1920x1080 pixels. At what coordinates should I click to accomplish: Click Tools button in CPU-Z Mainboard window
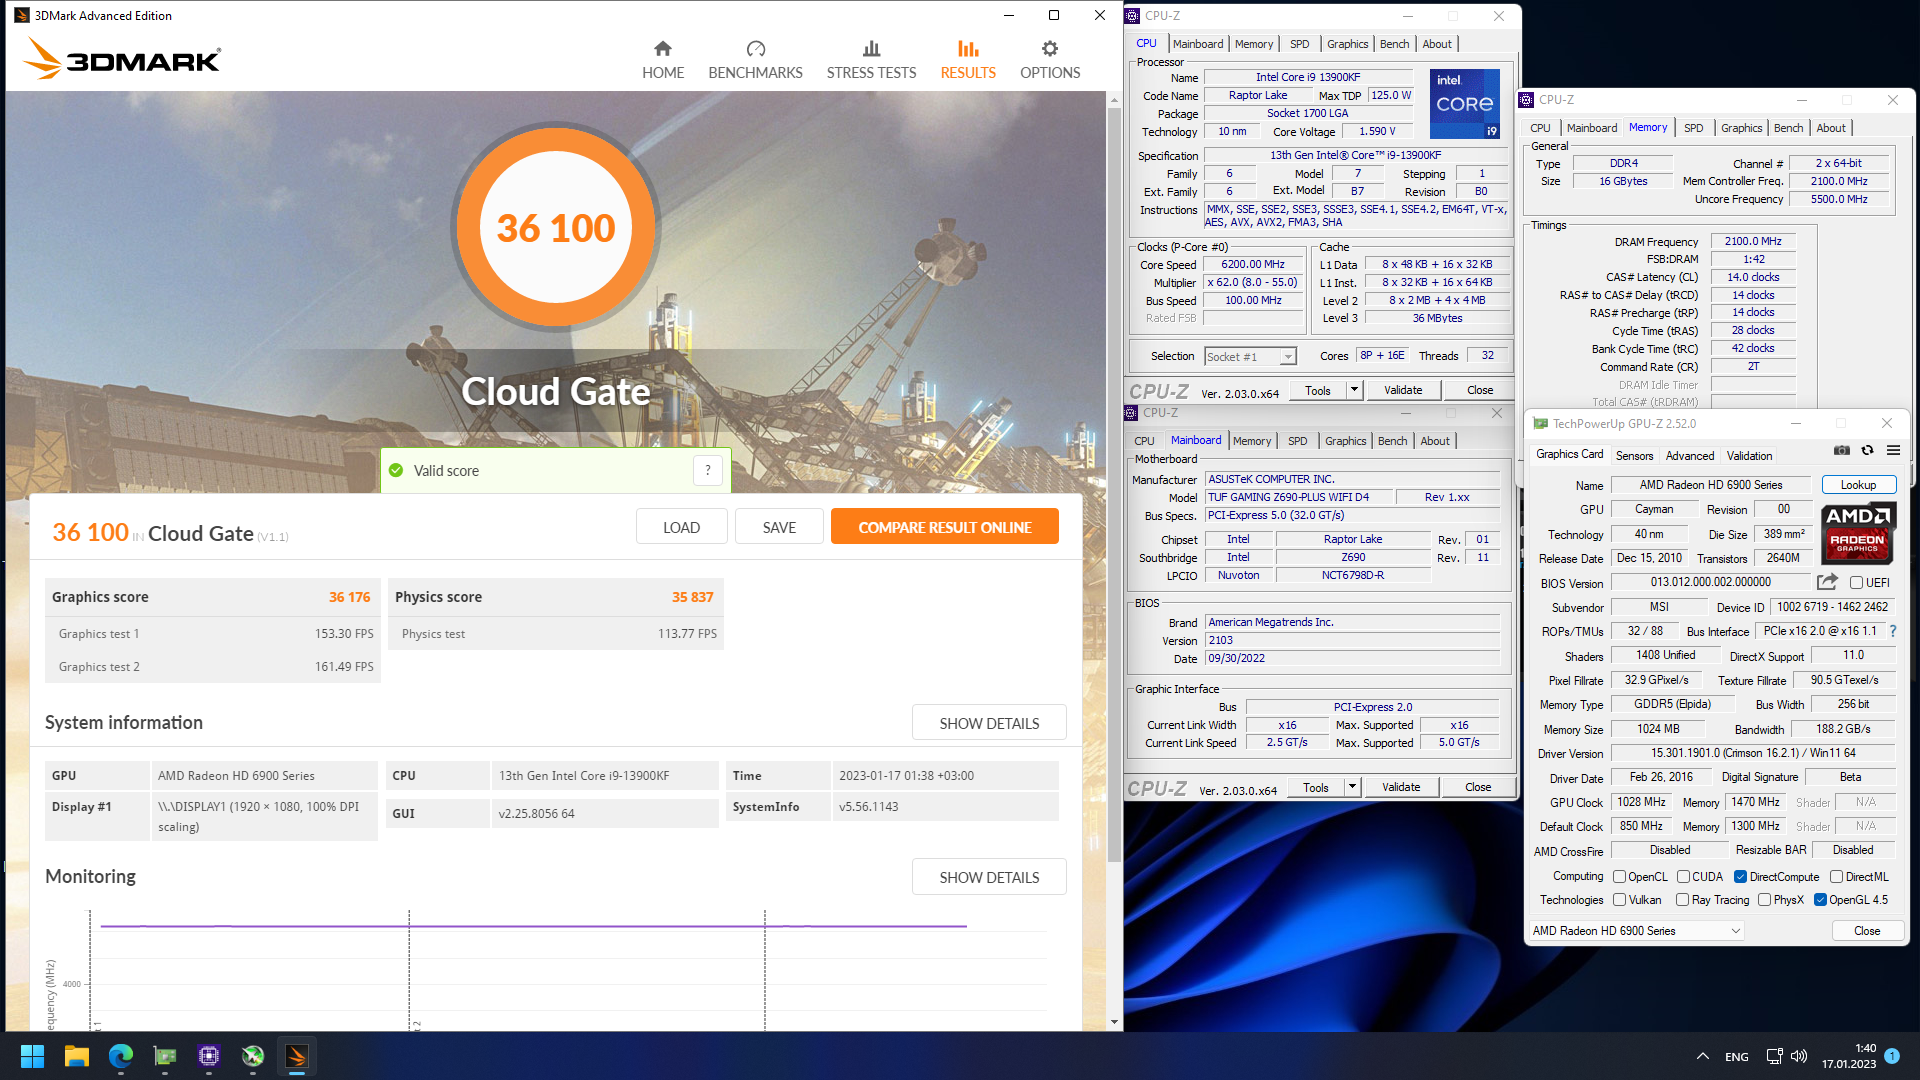point(1315,787)
